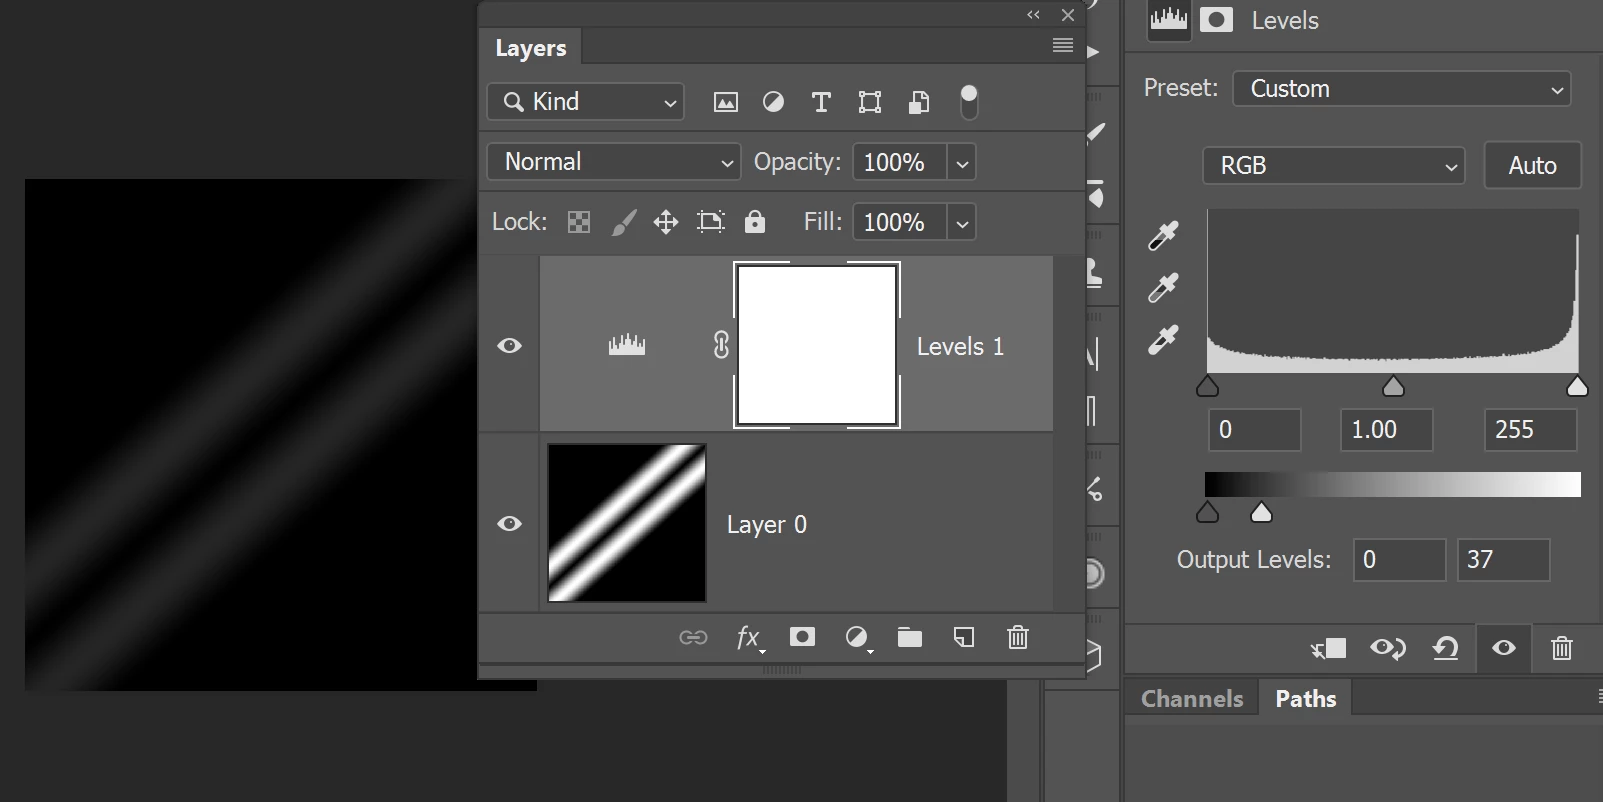Toggle adjustment layer visibility in Properties
This screenshot has height=802, width=1603.
click(x=1503, y=648)
